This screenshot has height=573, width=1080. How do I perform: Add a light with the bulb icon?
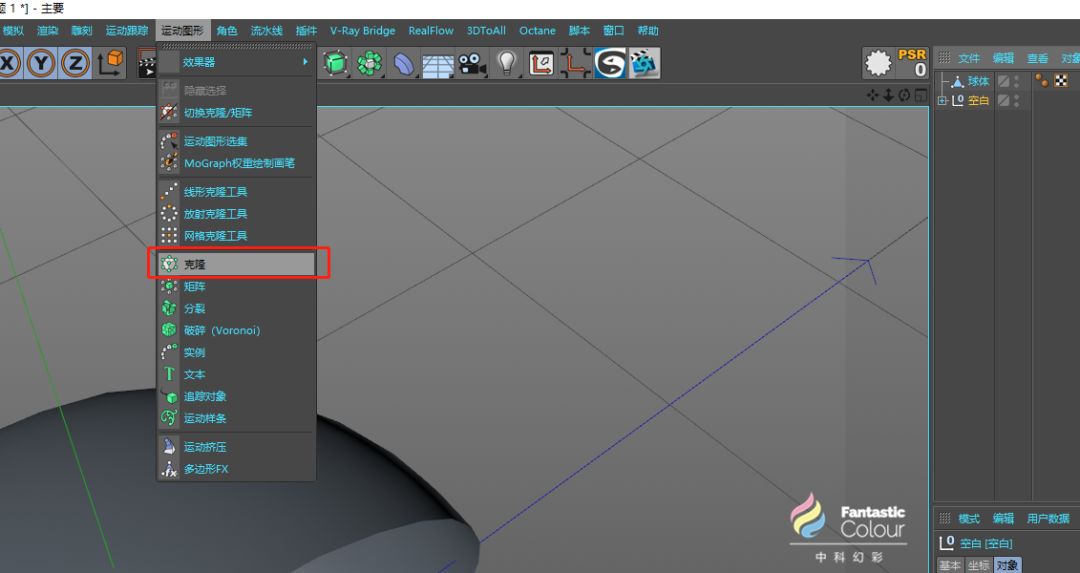(507, 63)
